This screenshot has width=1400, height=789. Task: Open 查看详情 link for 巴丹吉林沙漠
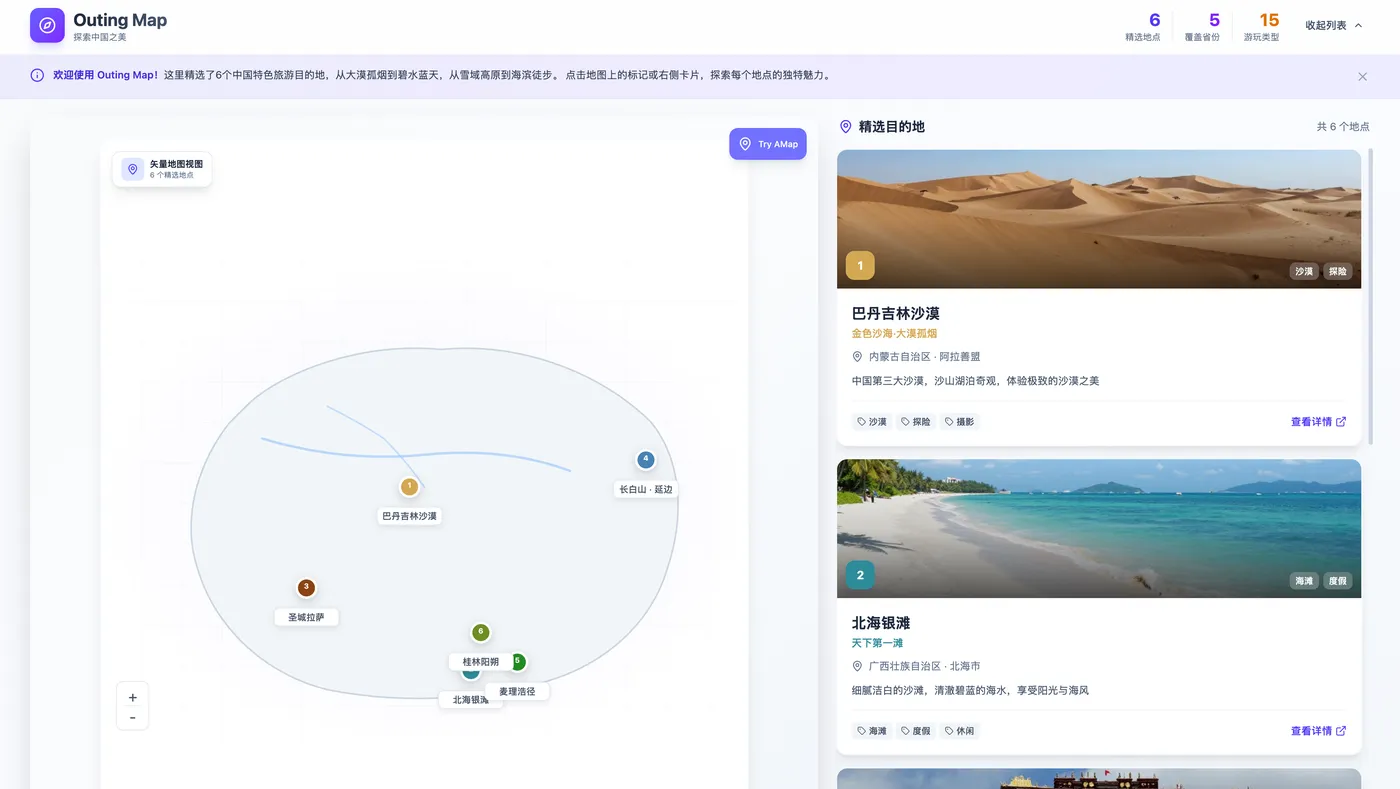tap(1318, 422)
